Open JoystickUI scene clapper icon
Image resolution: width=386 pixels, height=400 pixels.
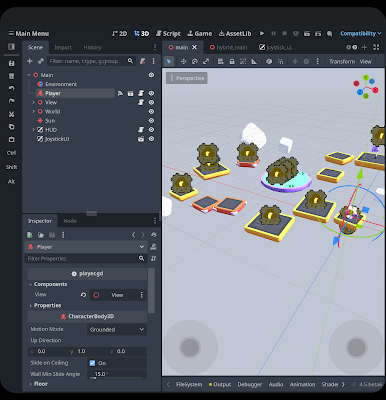pos(141,139)
